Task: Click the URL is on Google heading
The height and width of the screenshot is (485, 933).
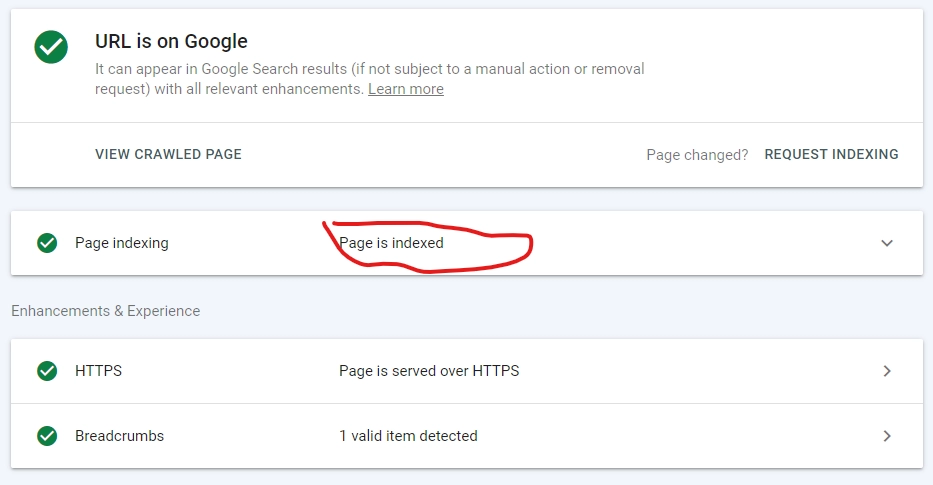Action: pyautogui.click(x=171, y=41)
